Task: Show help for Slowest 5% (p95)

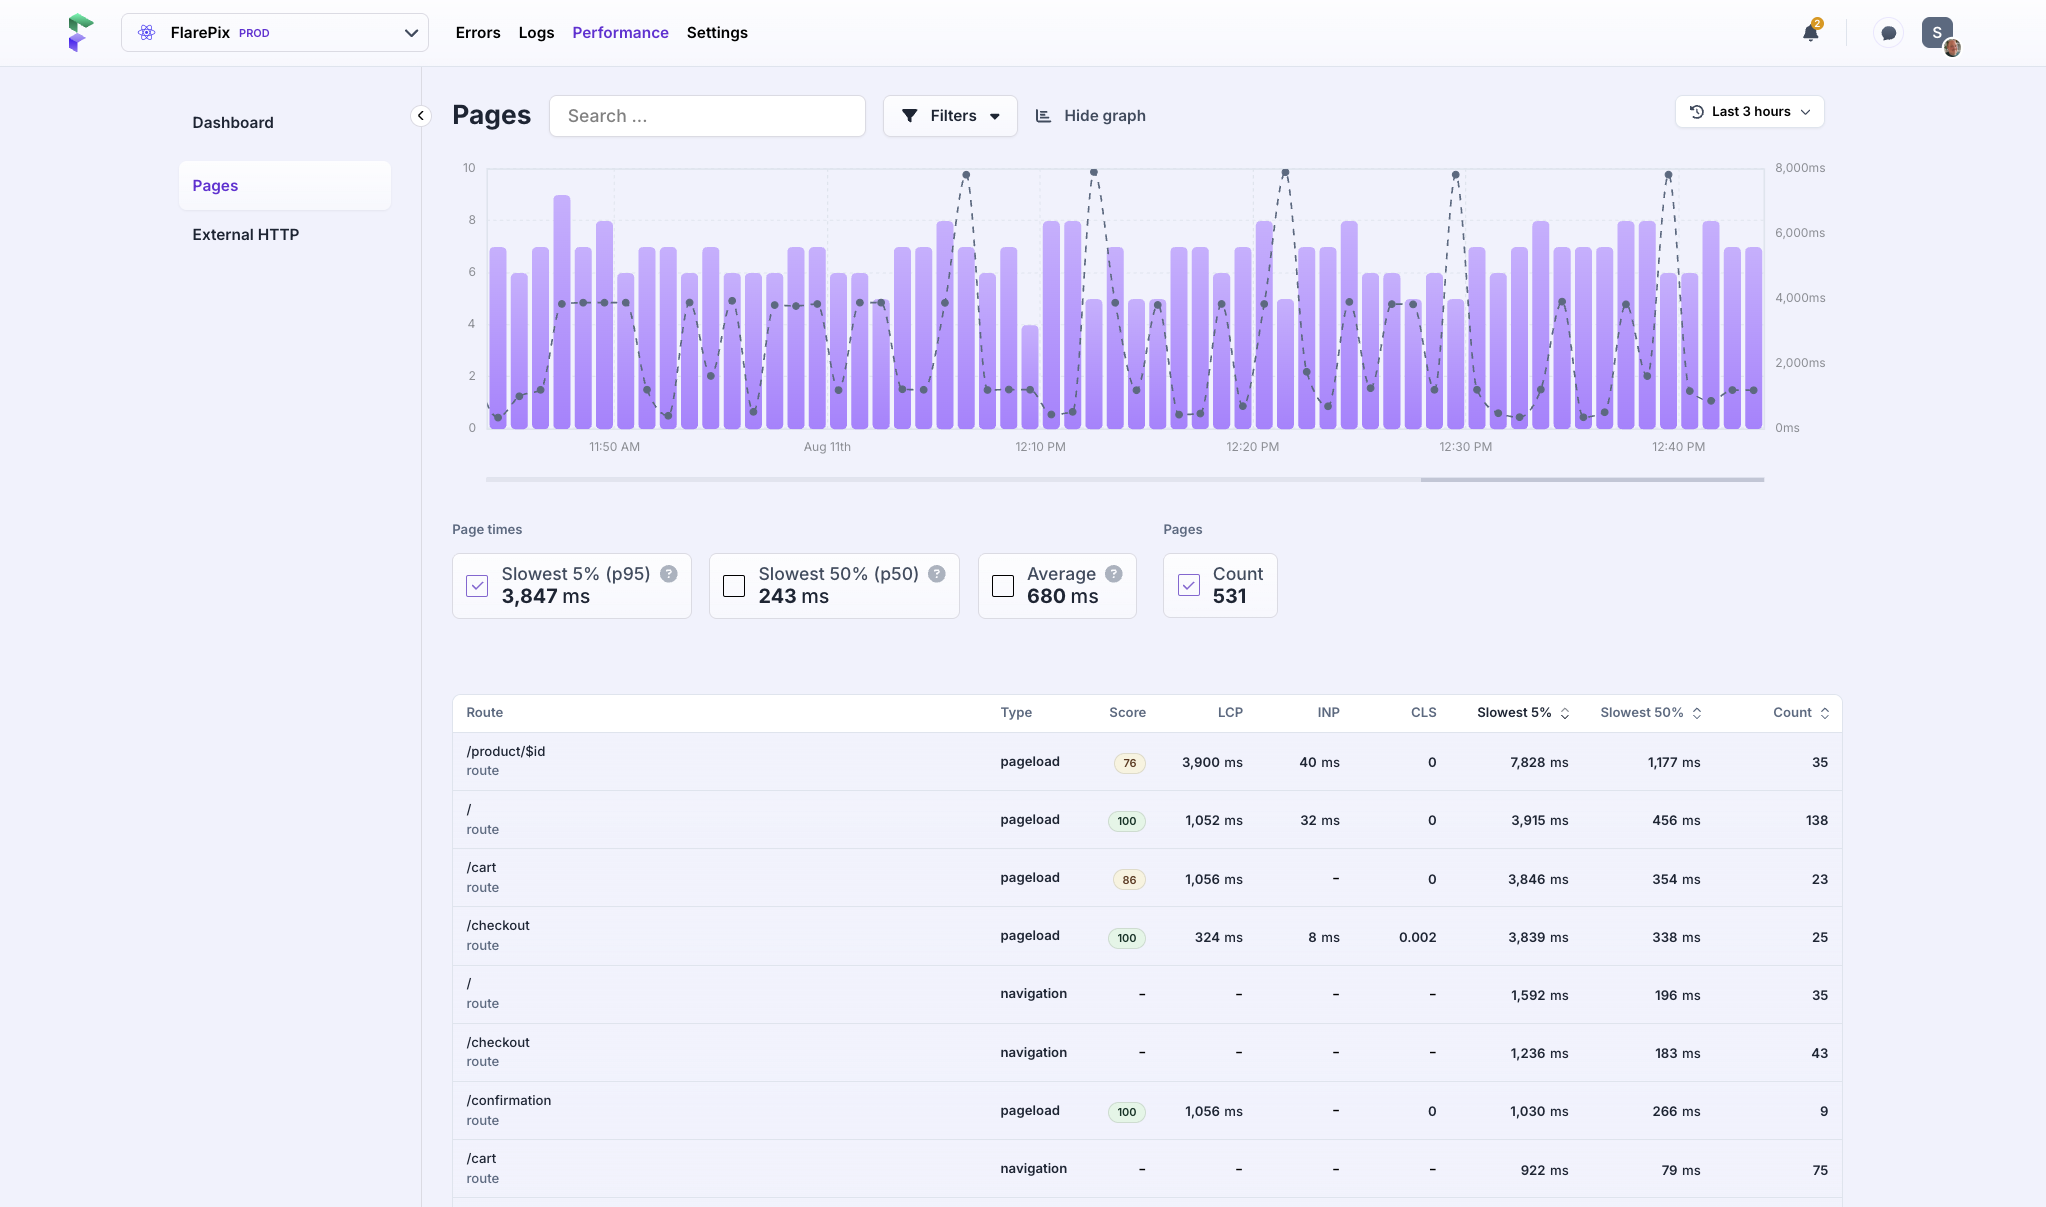Action: point(669,574)
